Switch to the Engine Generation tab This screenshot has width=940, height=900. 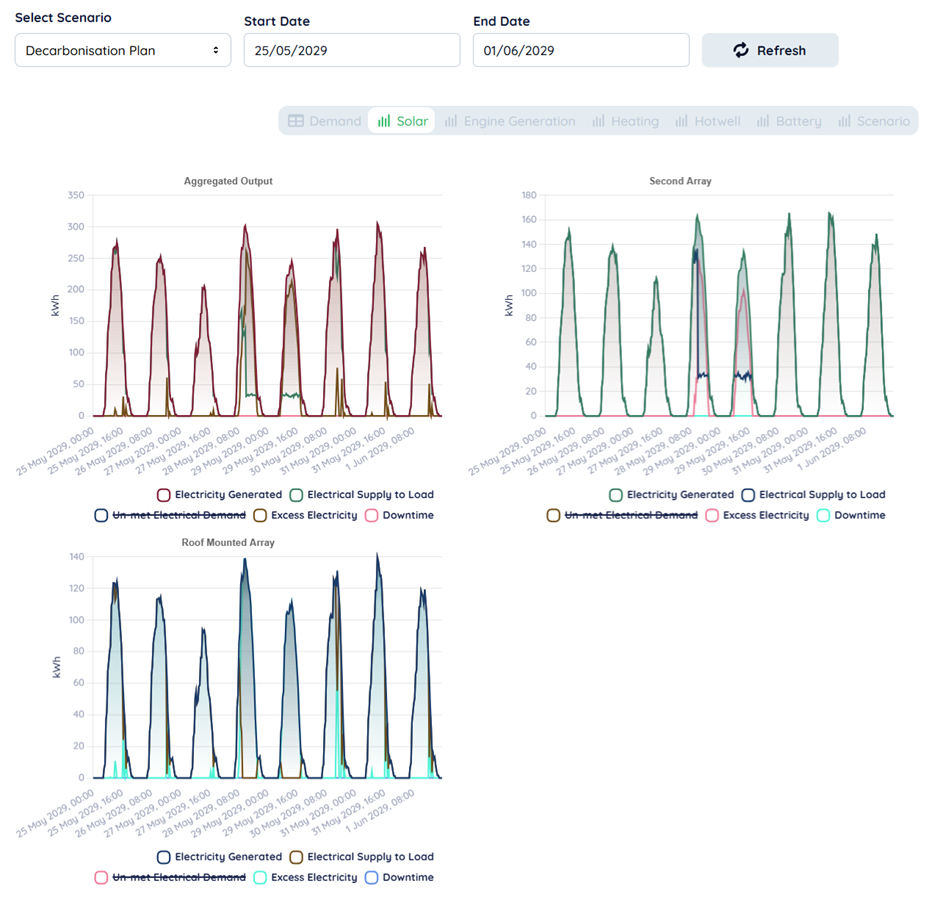(x=510, y=121)
